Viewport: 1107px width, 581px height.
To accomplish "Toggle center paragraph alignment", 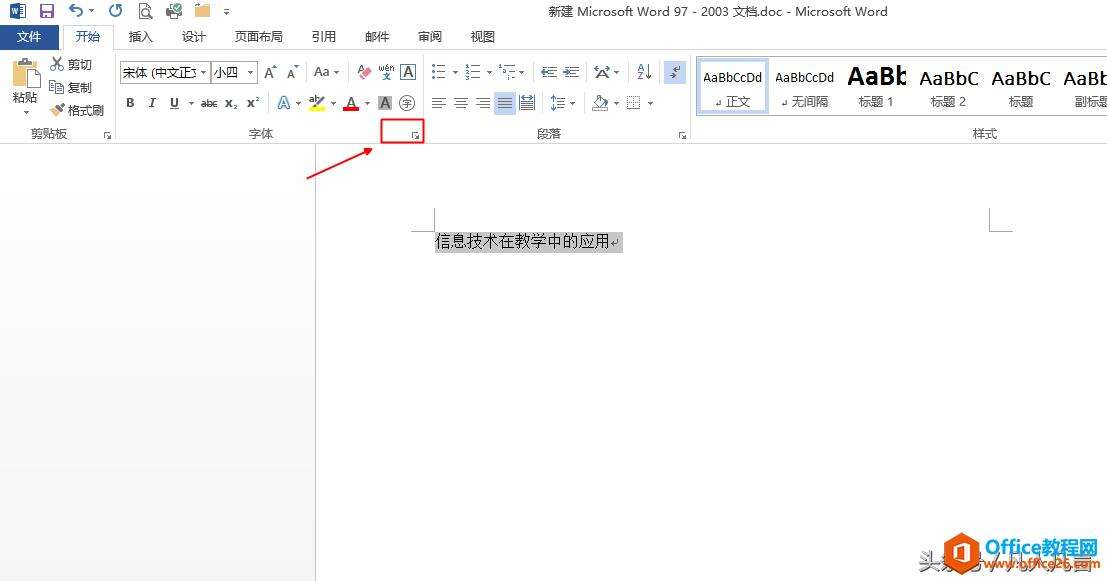I will coord(460,103).
